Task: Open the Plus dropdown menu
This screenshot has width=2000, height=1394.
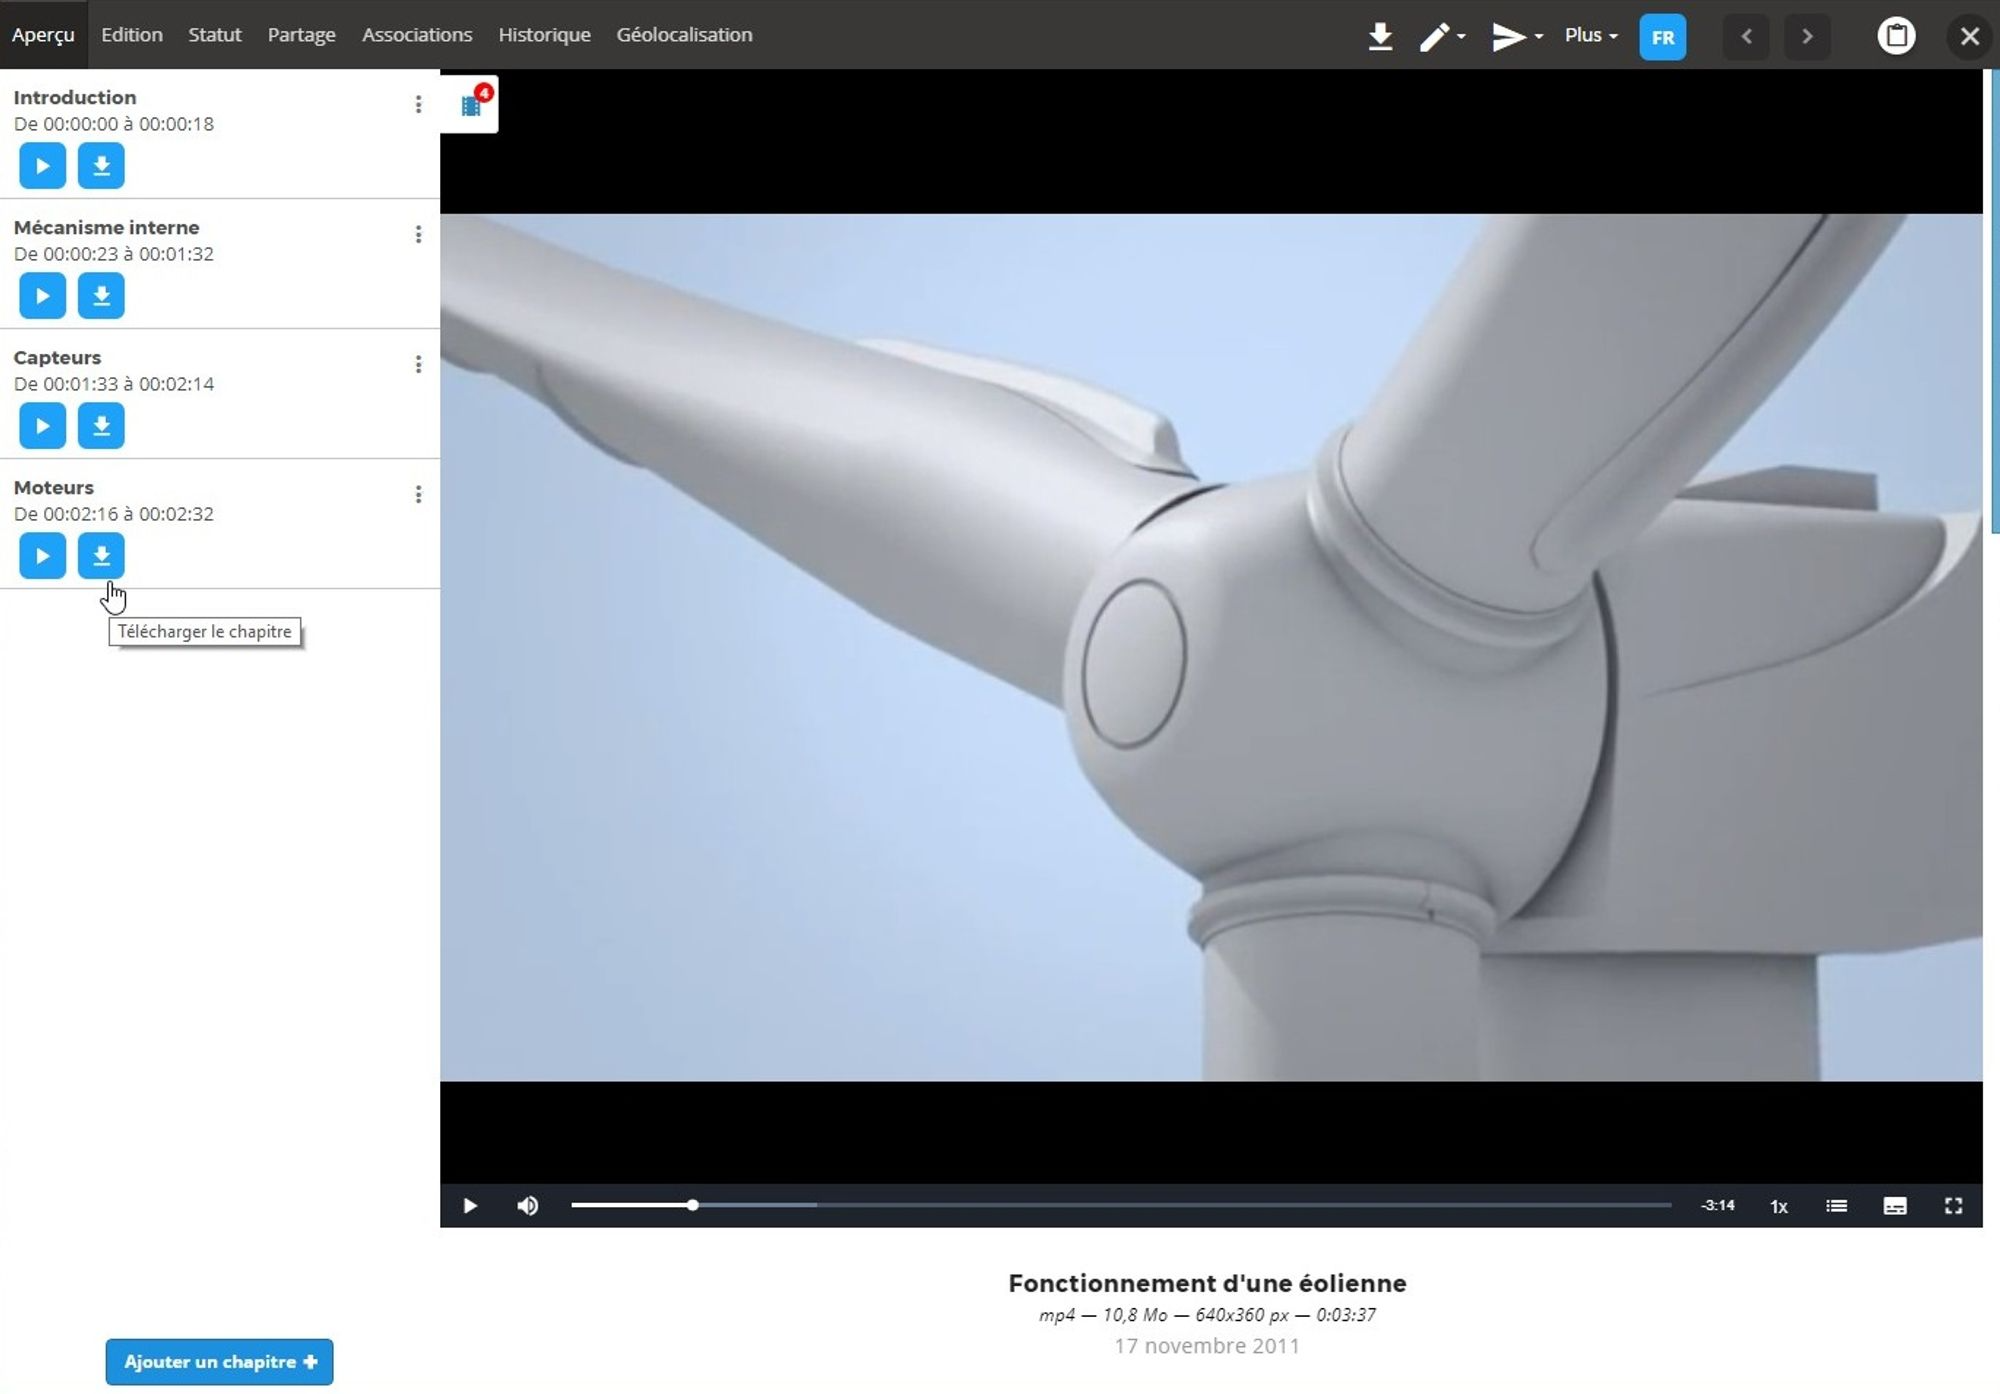Action: pos(1590,35)
